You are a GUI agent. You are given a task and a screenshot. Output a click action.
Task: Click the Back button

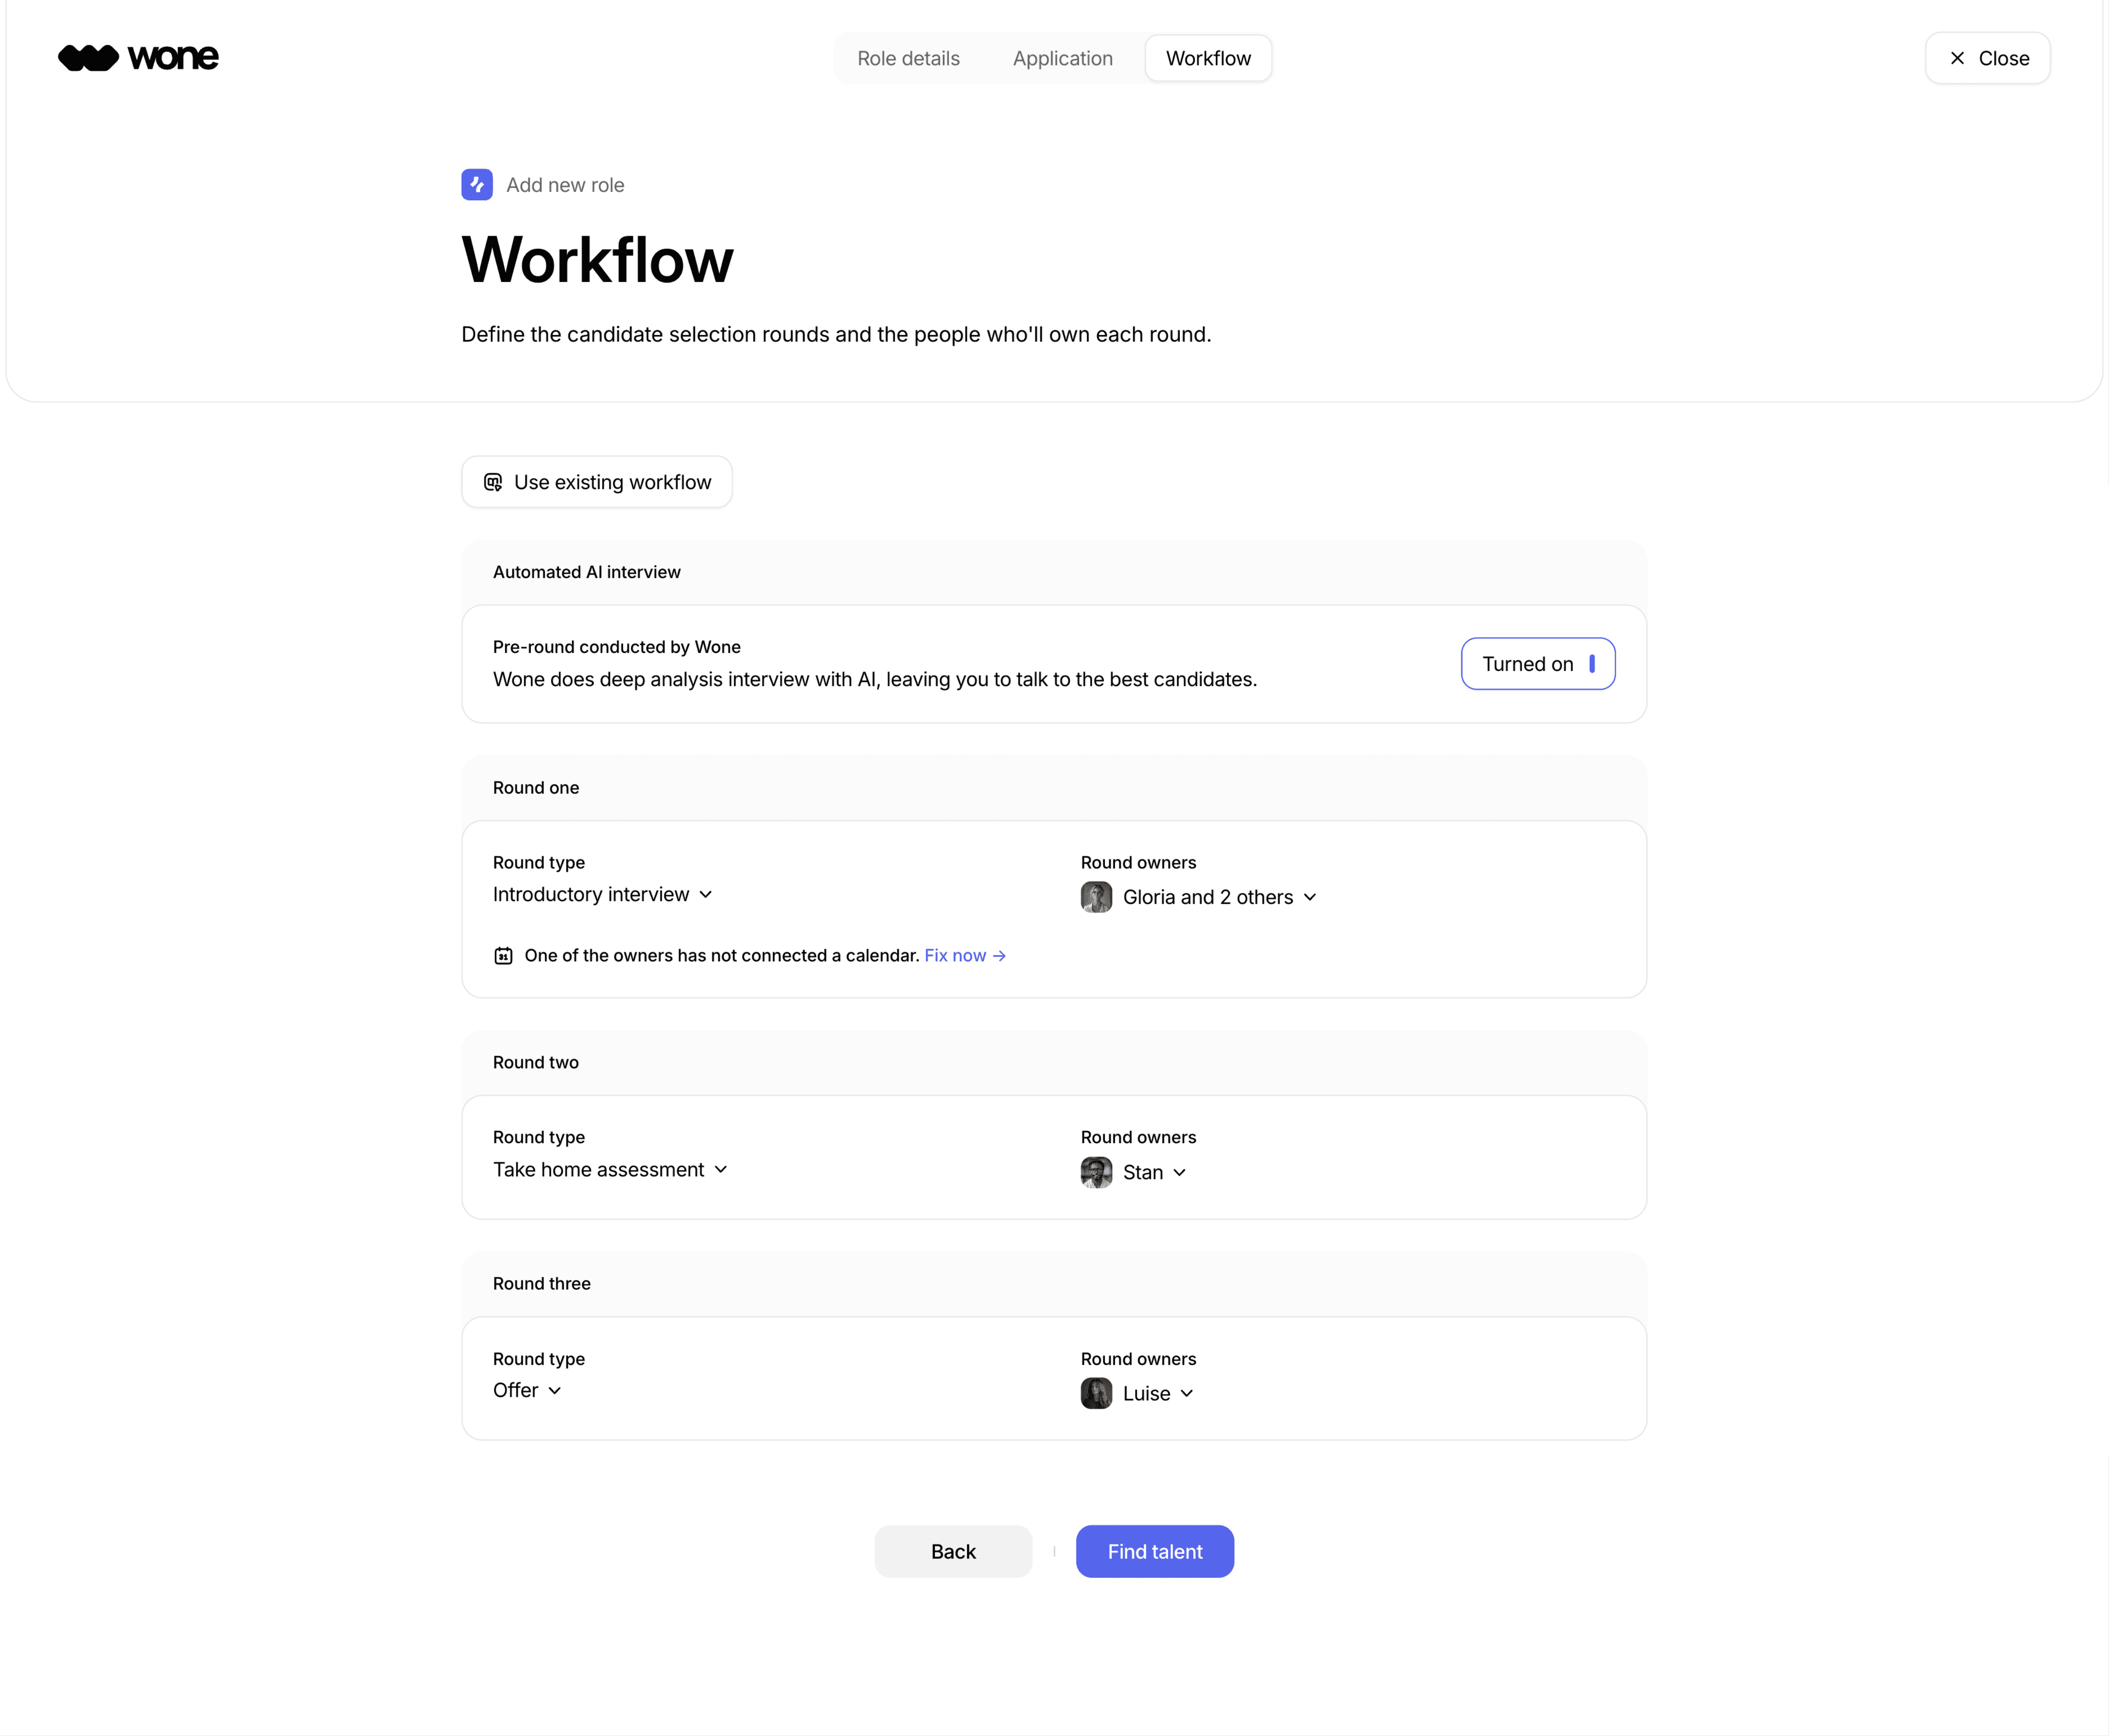click(x=952, y=1551)
